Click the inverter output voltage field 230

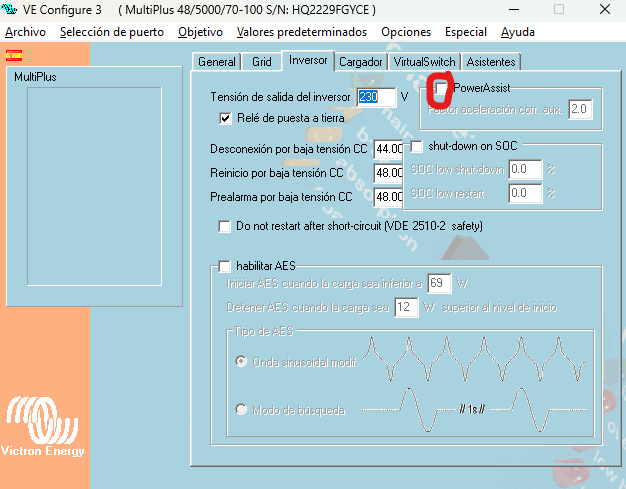pyautogui.click(x=376, y=97)
